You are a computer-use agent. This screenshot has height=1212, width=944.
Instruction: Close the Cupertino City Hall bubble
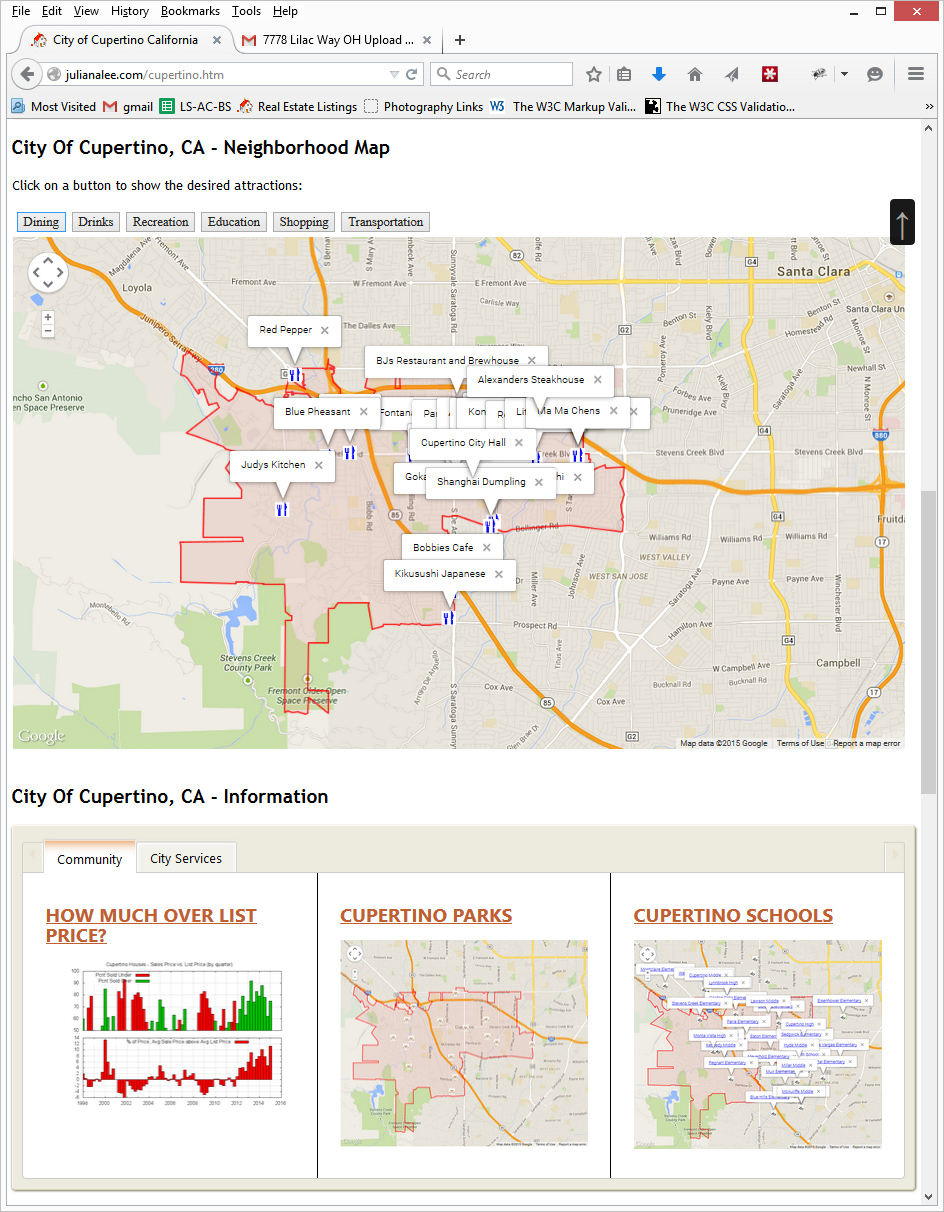click(518, 443)
